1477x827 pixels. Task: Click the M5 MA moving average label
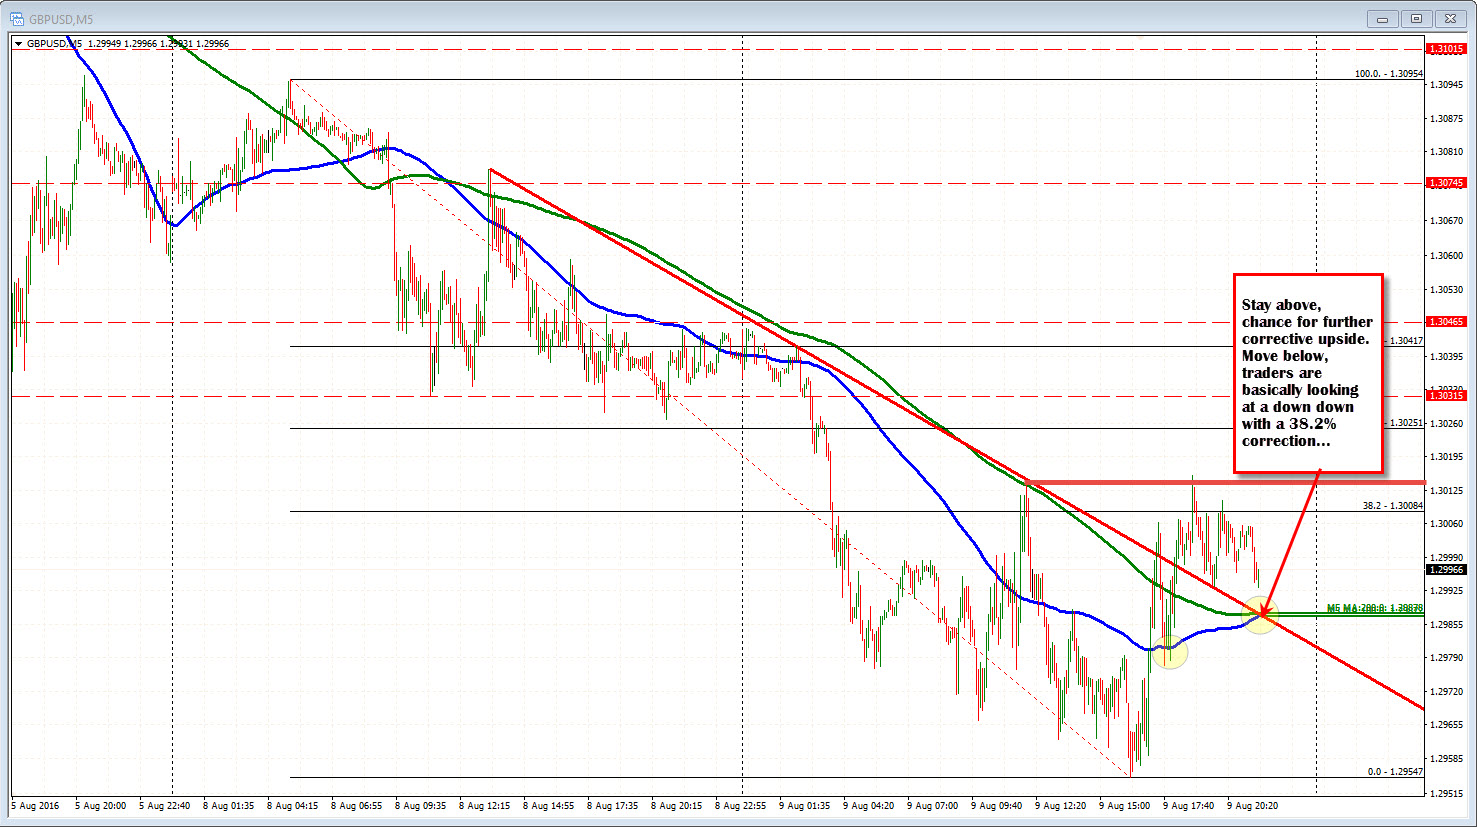pos(1375,608)
